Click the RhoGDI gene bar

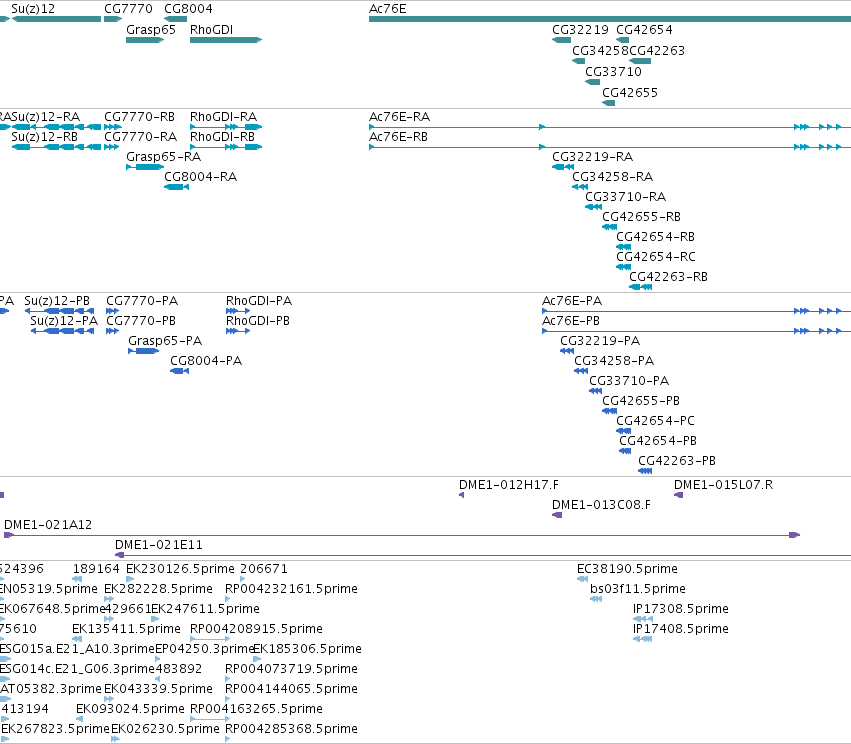pyautogui.click(x=226, y=40)
